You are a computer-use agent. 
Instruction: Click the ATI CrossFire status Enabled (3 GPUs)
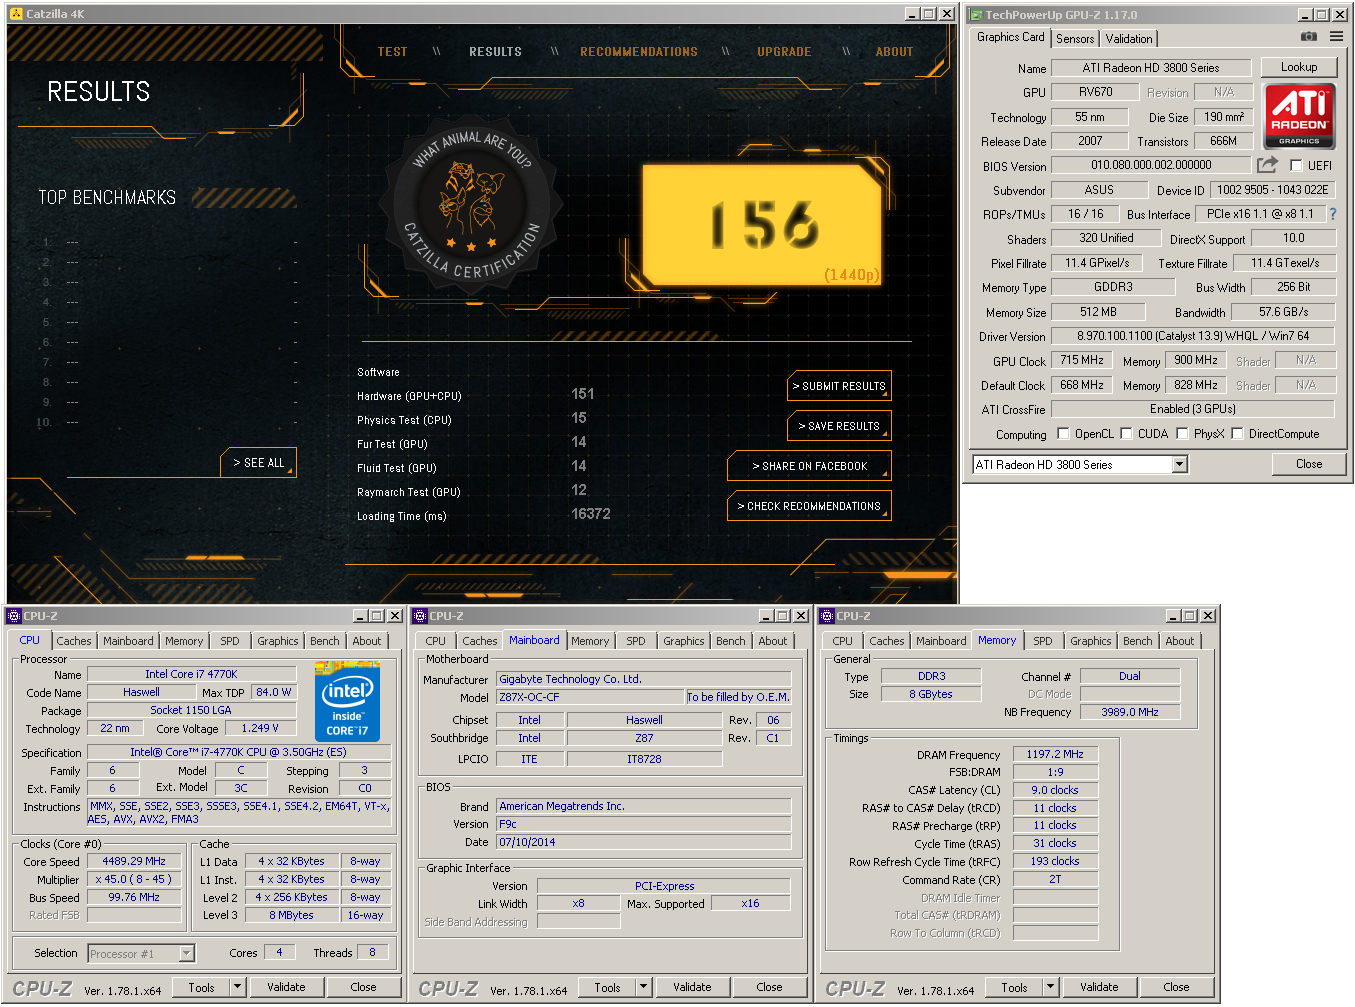click(x=1193, y=409)
